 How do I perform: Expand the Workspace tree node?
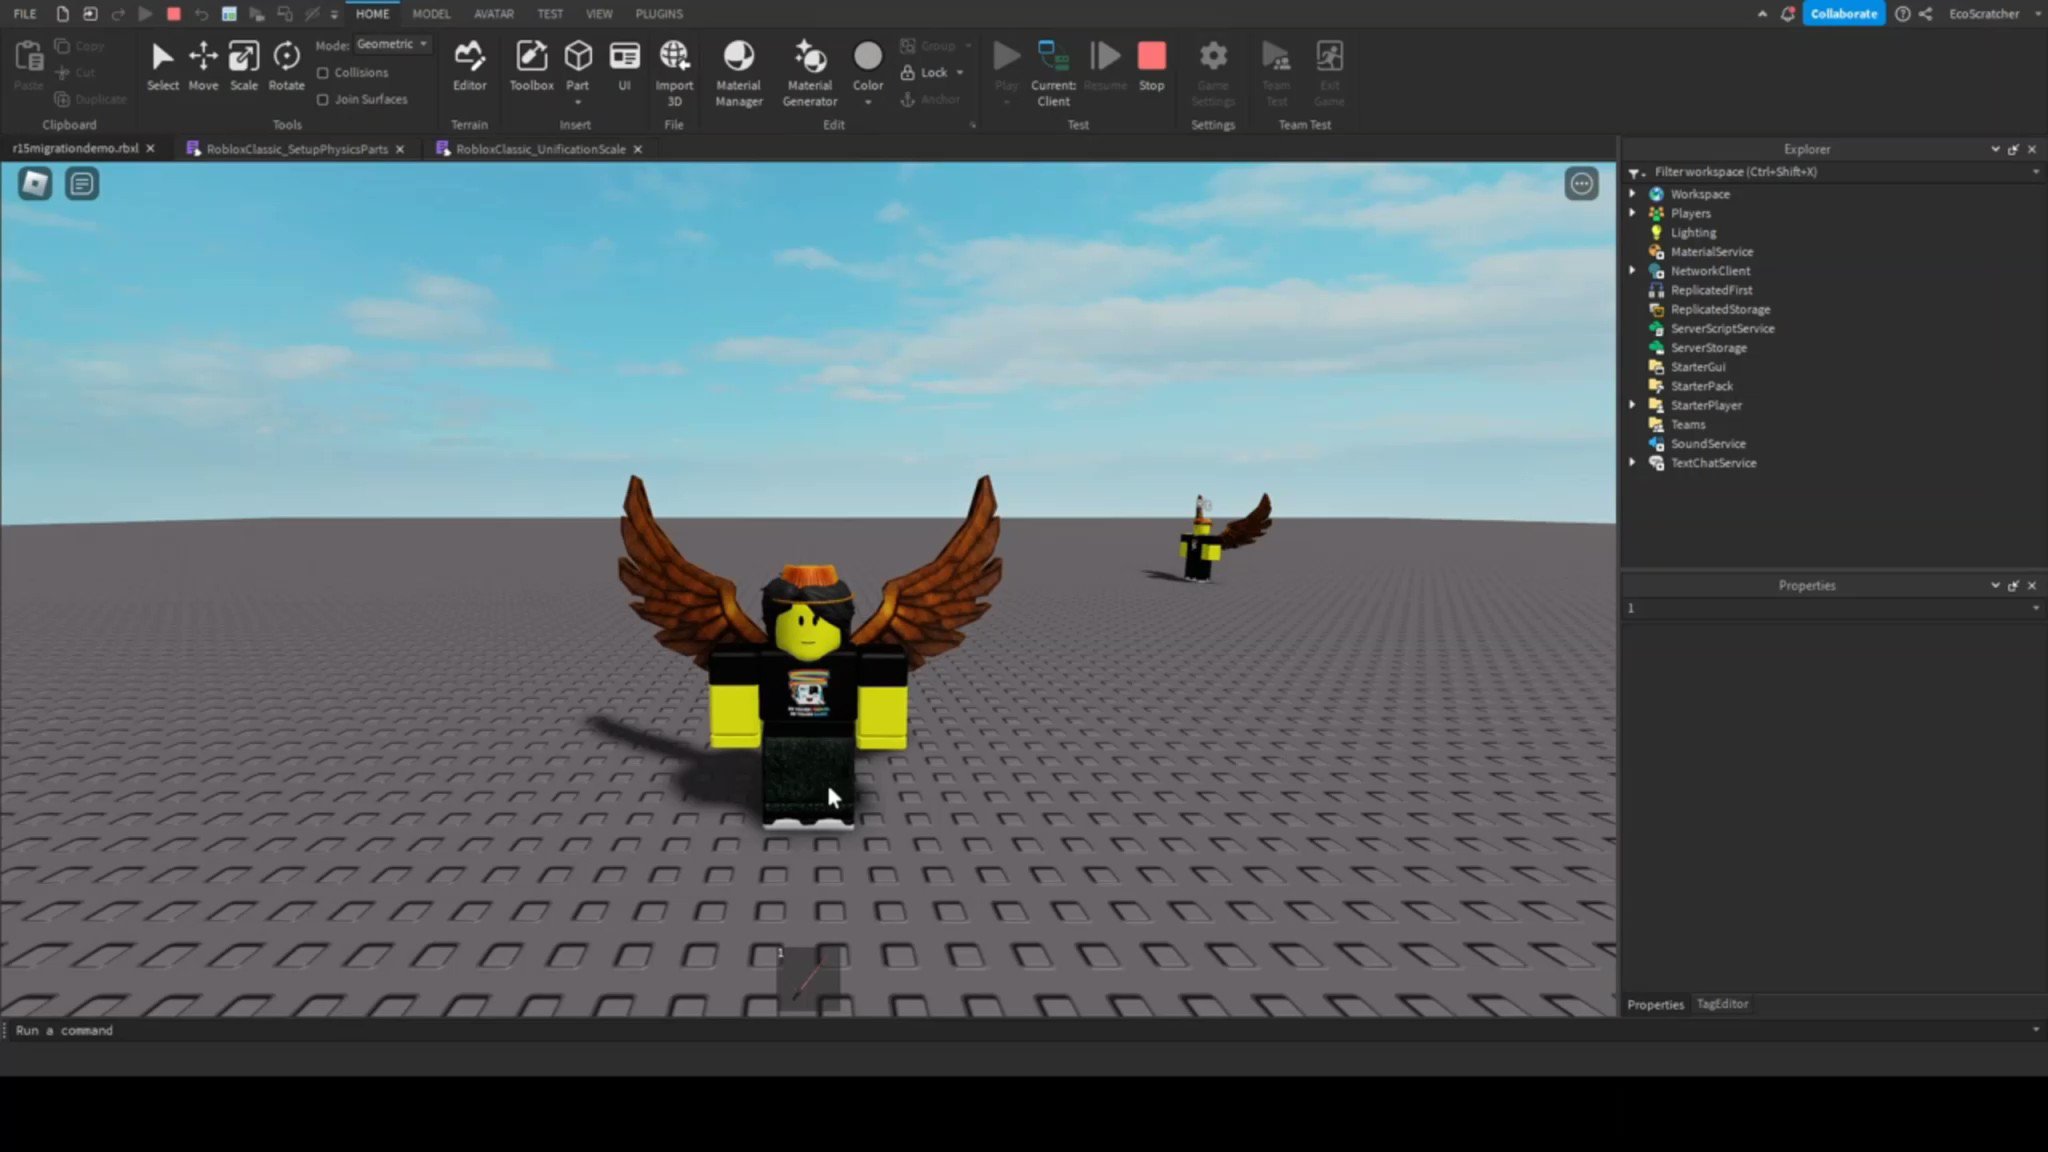[1632, 194]
